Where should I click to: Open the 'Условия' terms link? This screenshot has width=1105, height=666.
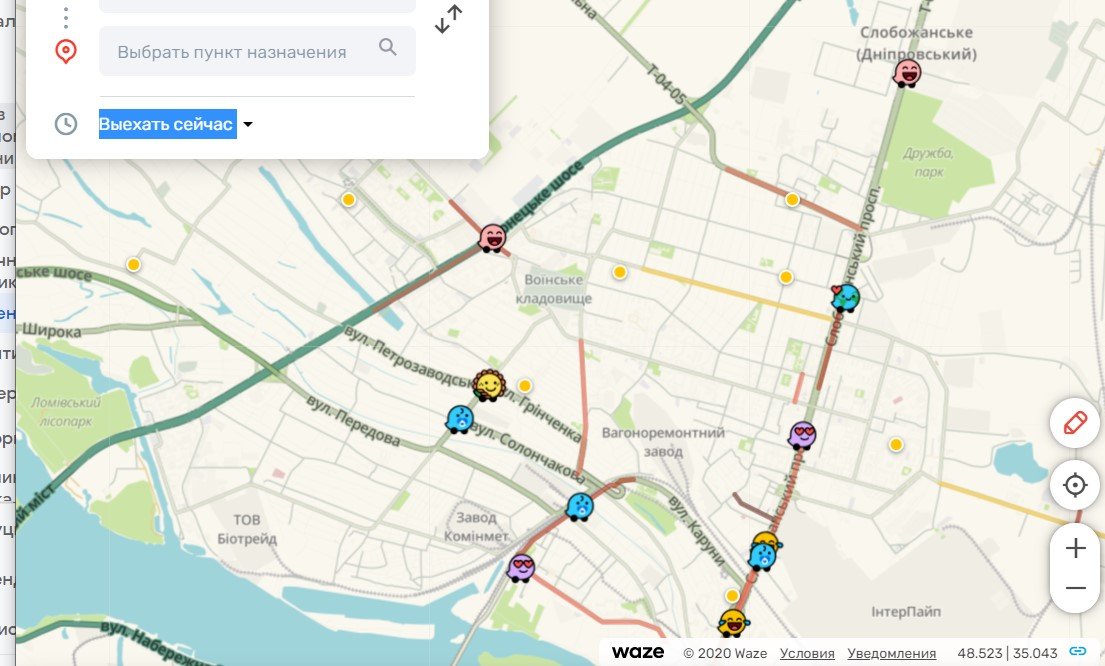pyautogui.click(x=807, y=653)
